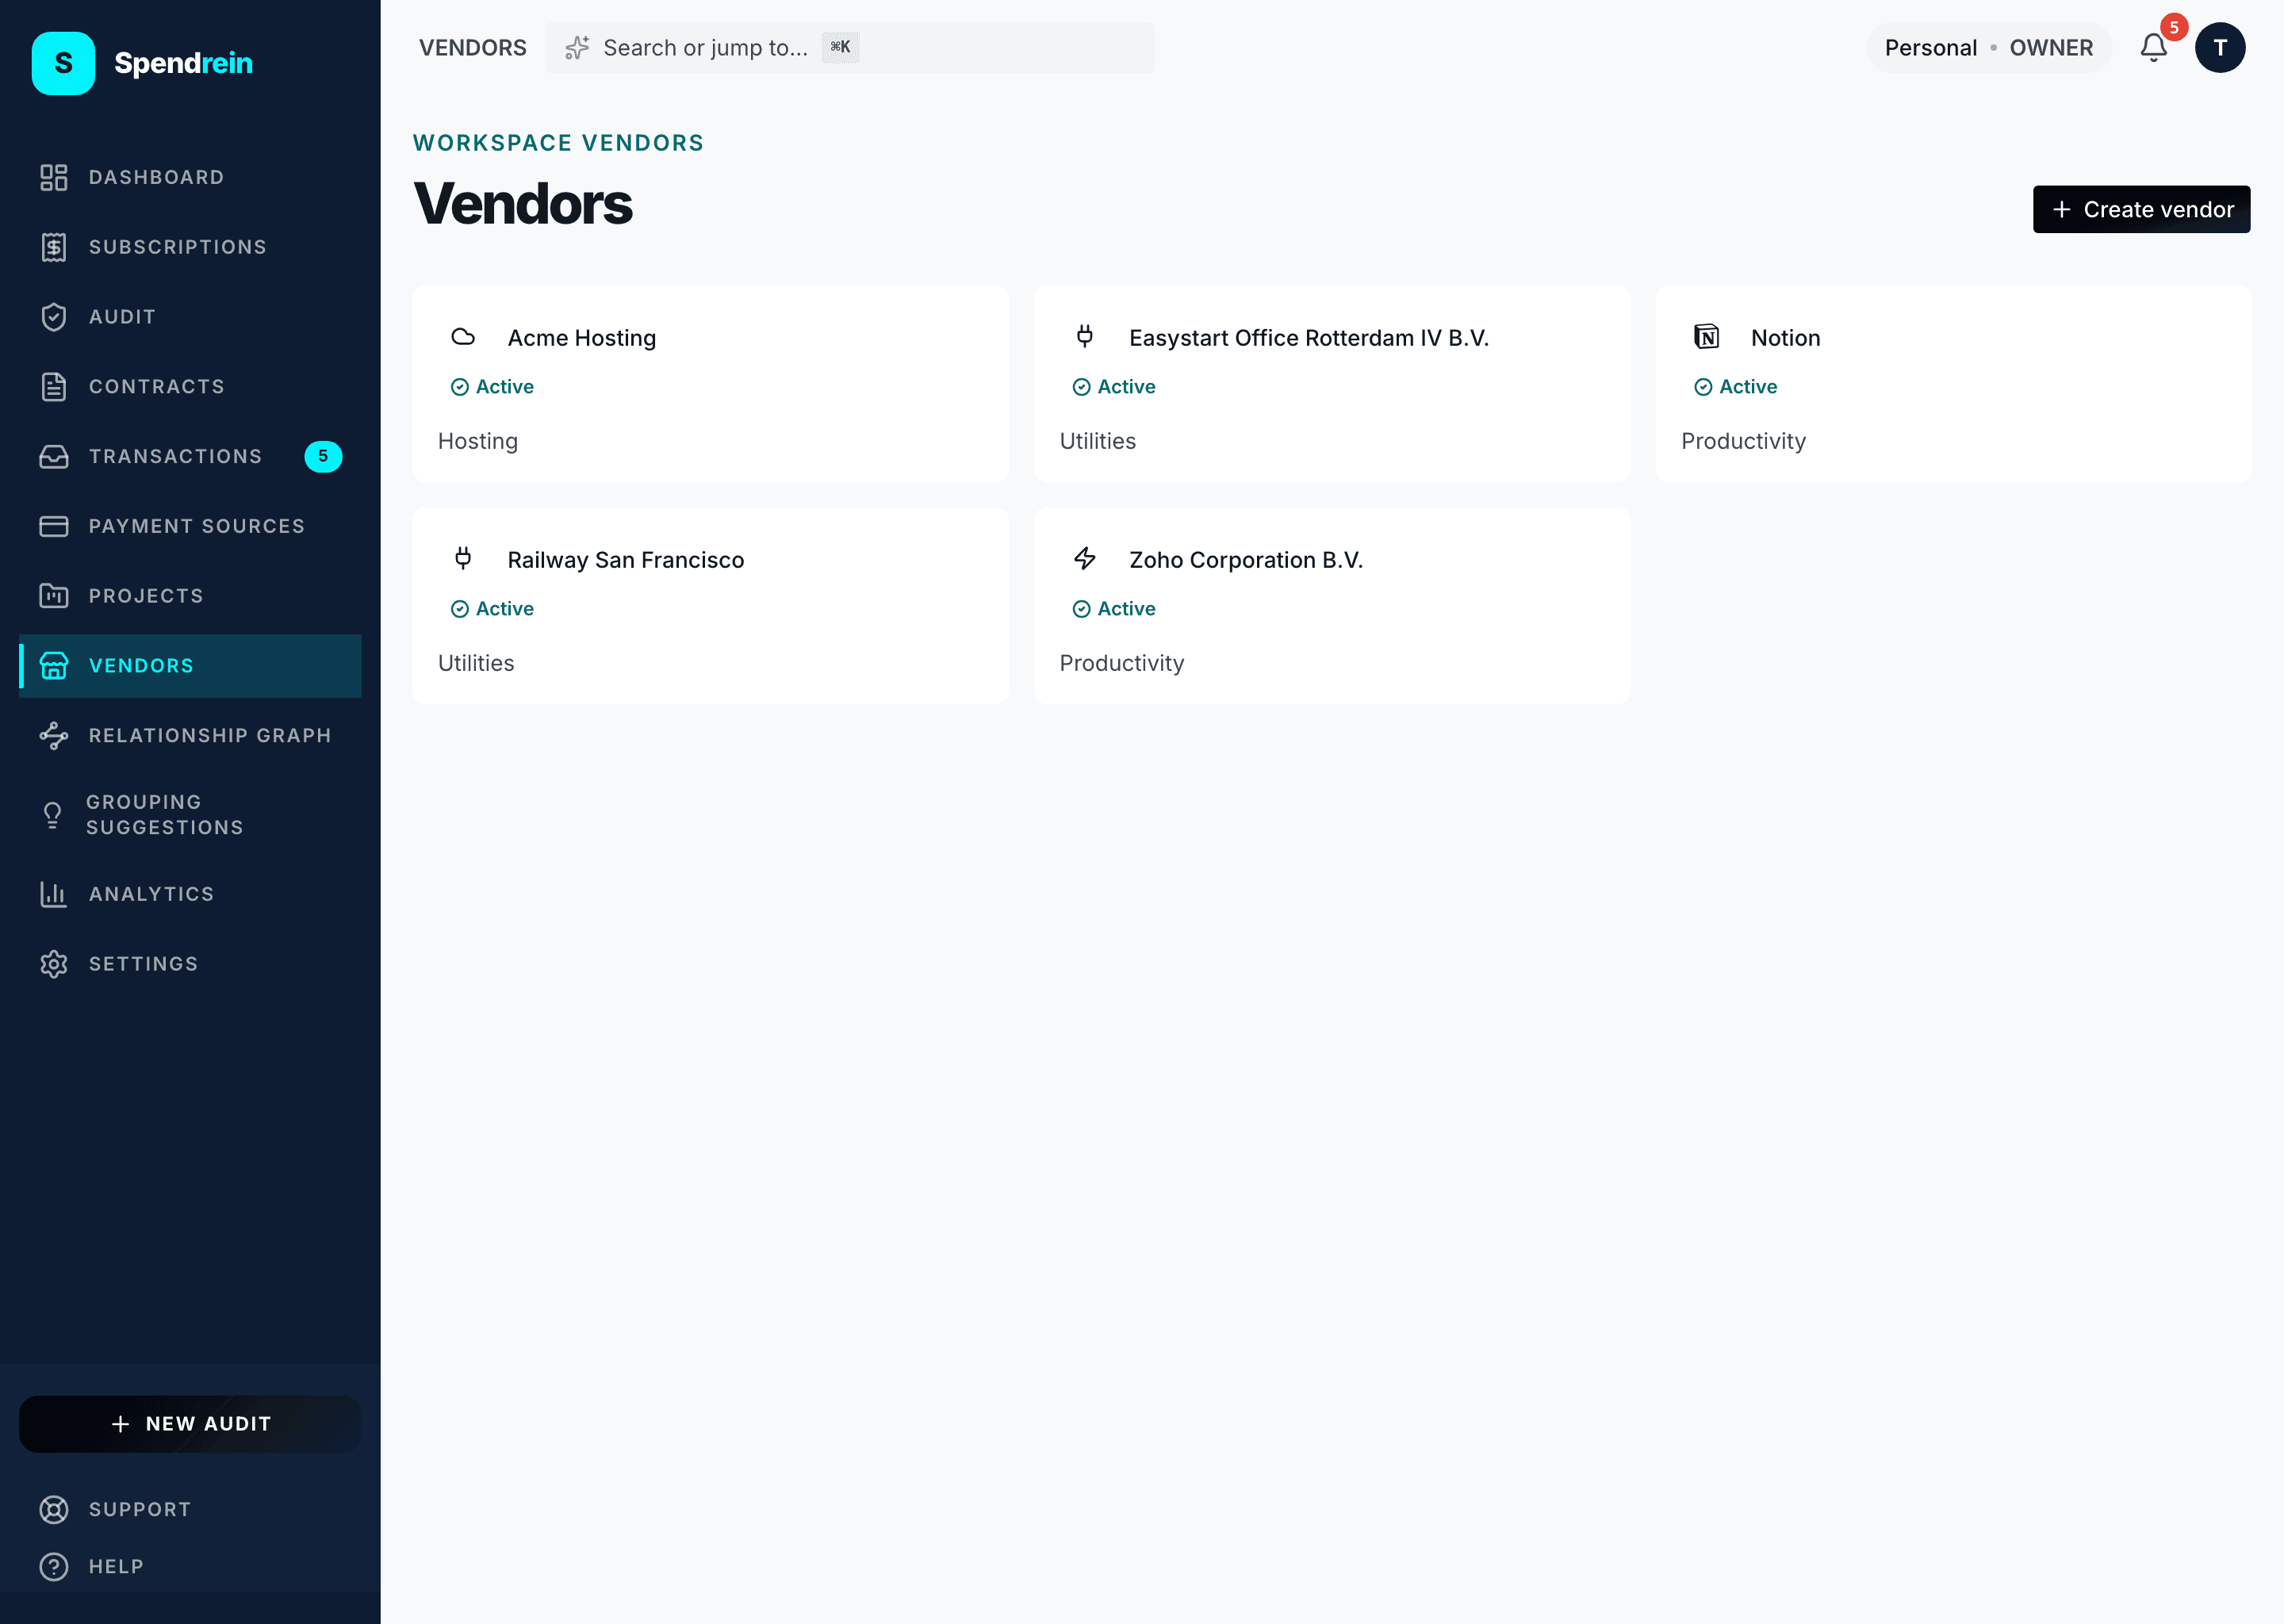Screen dimensions: 2284x1624
Task: Open the Railway San Francisco name
Action: [x=626, y=560]
